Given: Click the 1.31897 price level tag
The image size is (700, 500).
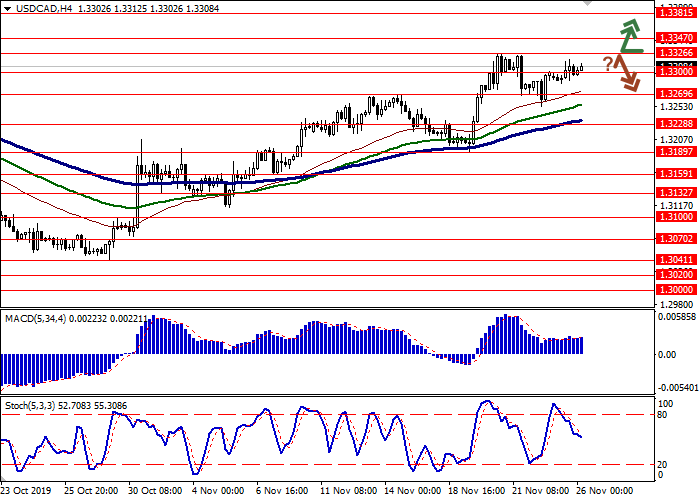Looking at the screenshot, I should click(677, 153).
